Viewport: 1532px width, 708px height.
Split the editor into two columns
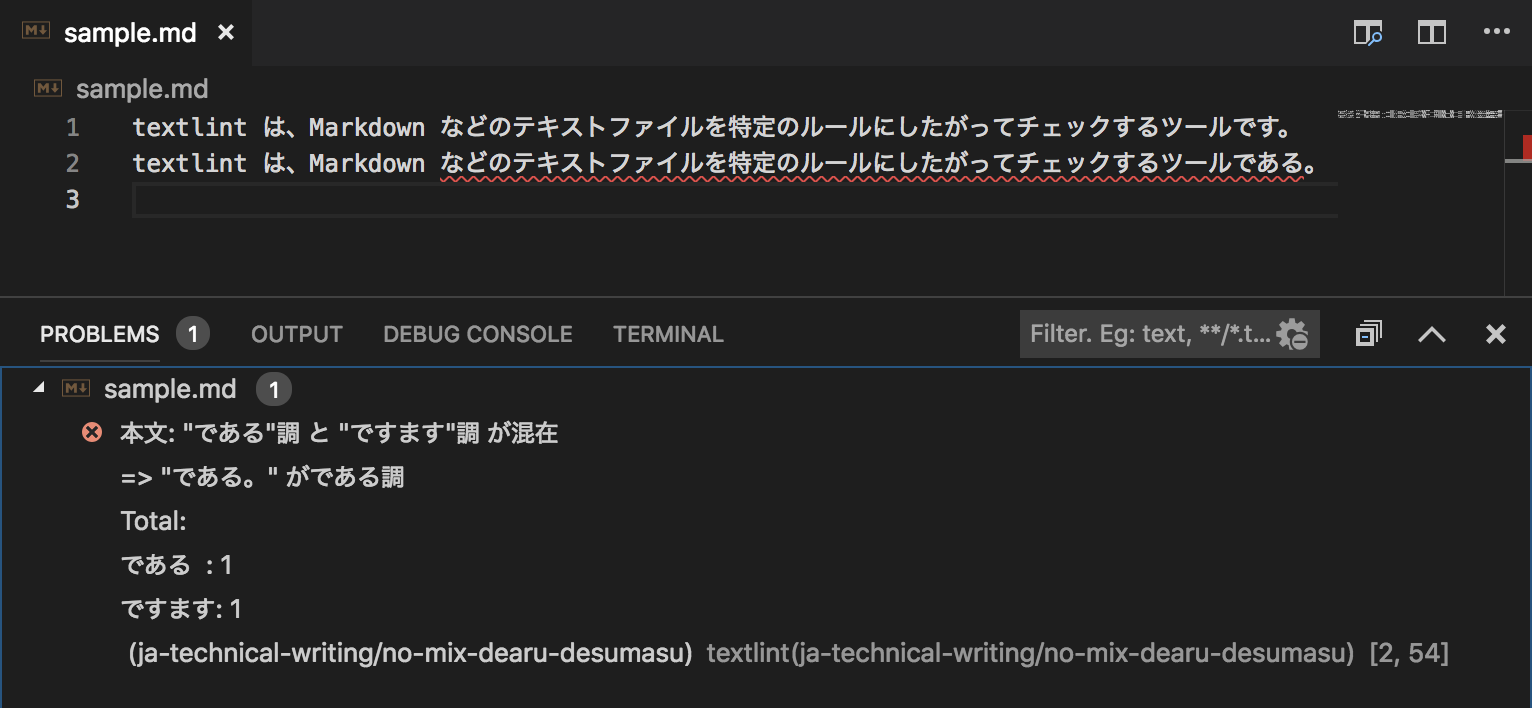coord(1431,32)
